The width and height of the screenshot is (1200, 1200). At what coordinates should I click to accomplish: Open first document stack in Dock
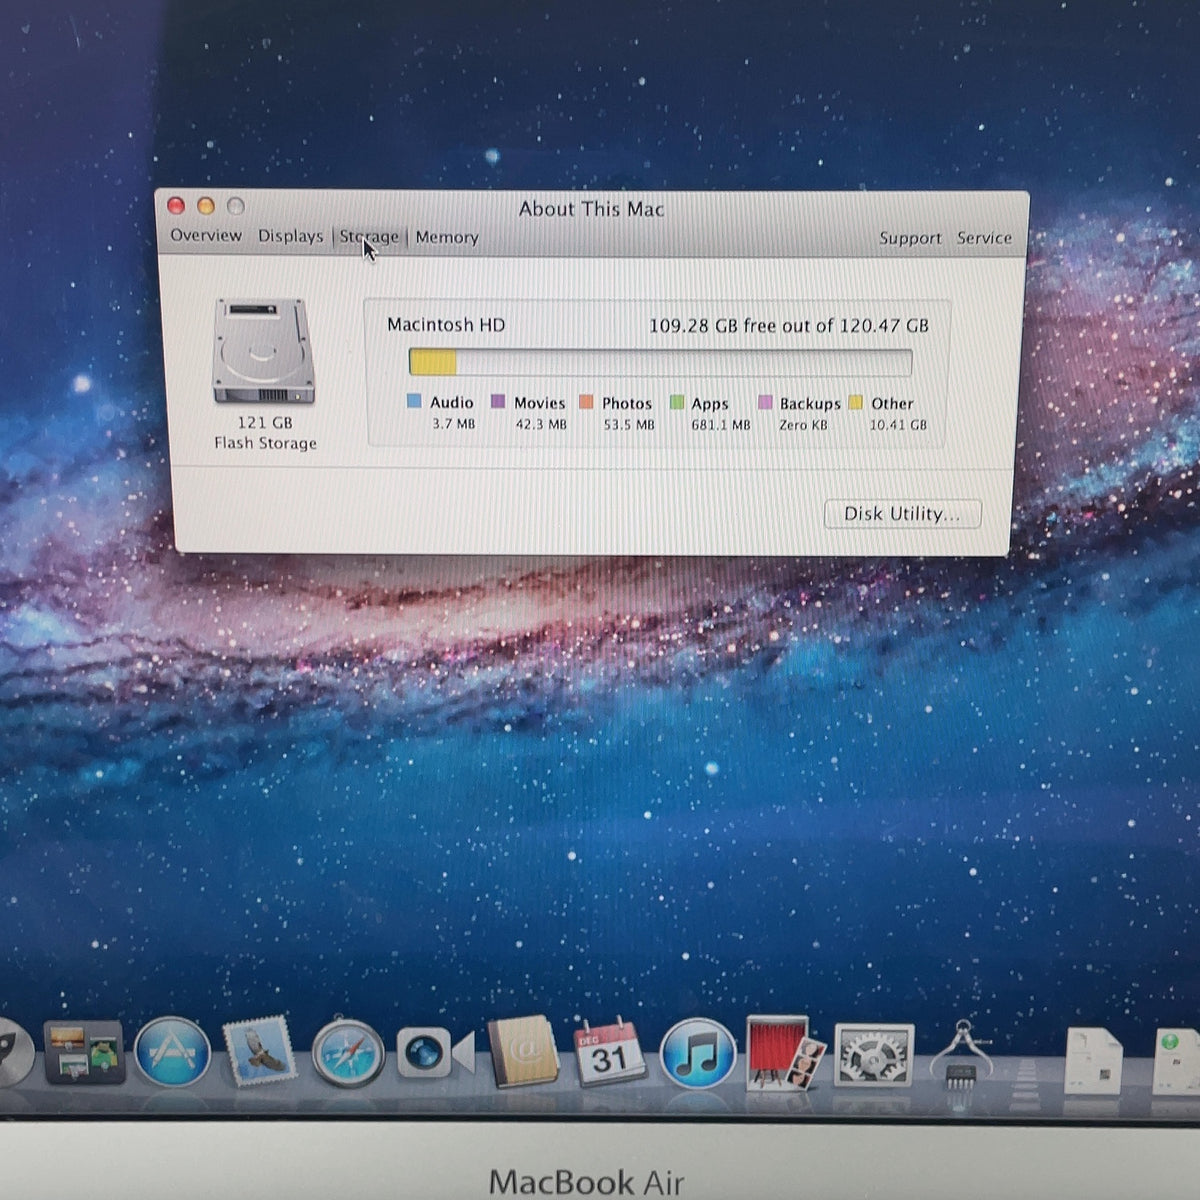[x=1093, y=1060]
